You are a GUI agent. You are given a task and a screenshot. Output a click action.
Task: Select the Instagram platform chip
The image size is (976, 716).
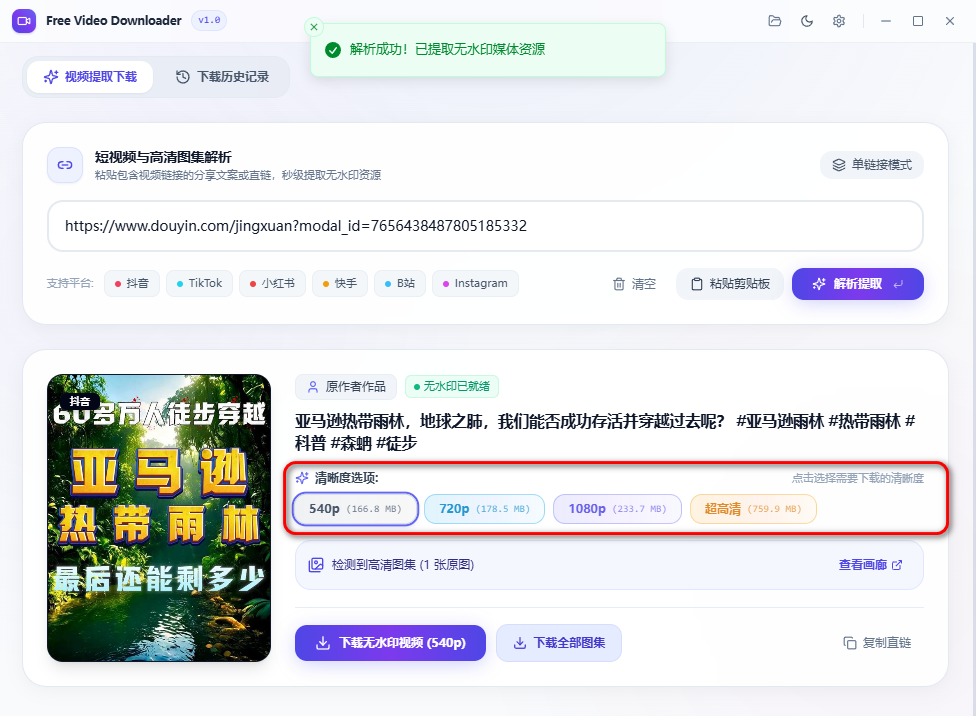point(476,283)
